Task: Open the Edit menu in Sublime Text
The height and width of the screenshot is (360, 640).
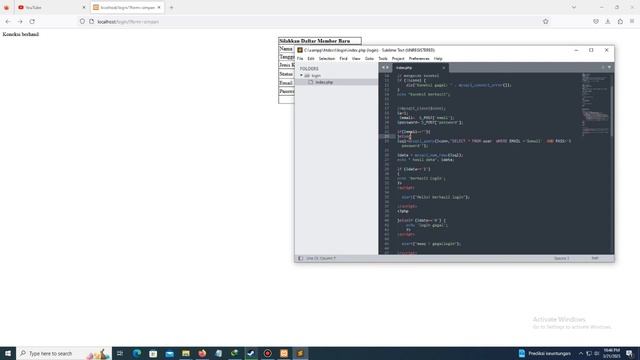Action: pyautogui.click(x=311, y=59)
